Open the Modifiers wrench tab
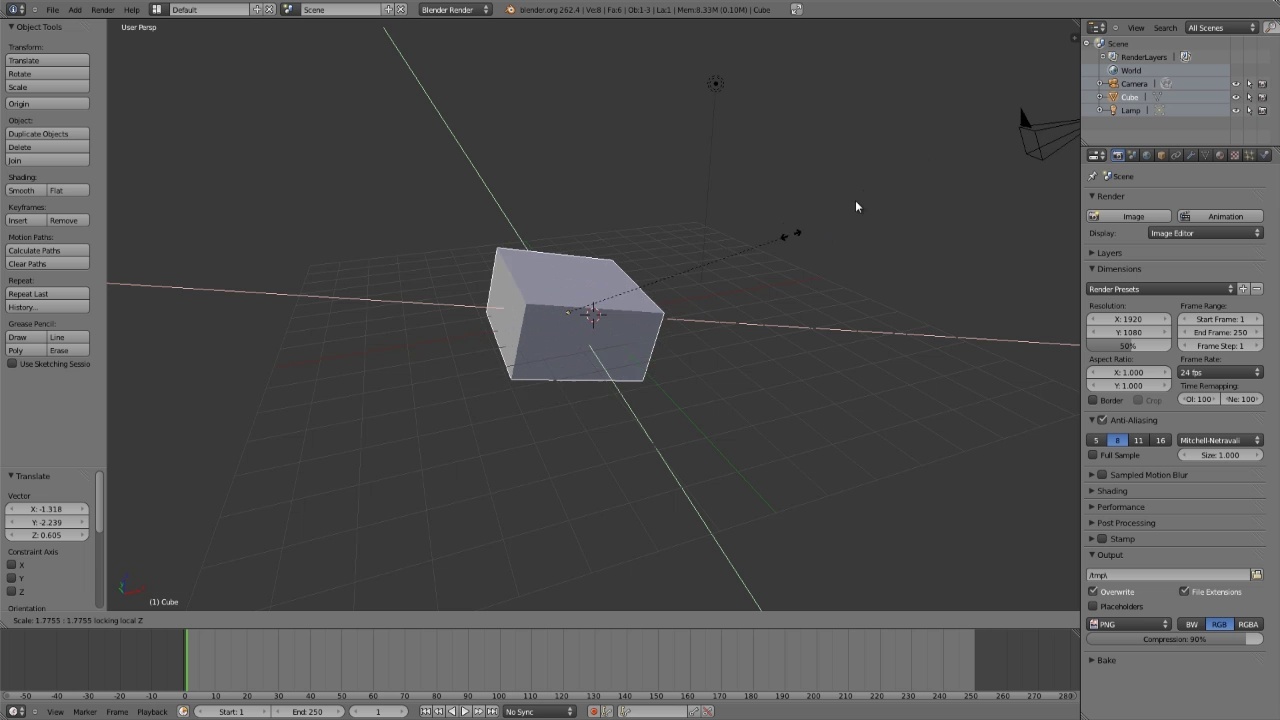Screen dimensions: 1280x720 [1191, 155]
